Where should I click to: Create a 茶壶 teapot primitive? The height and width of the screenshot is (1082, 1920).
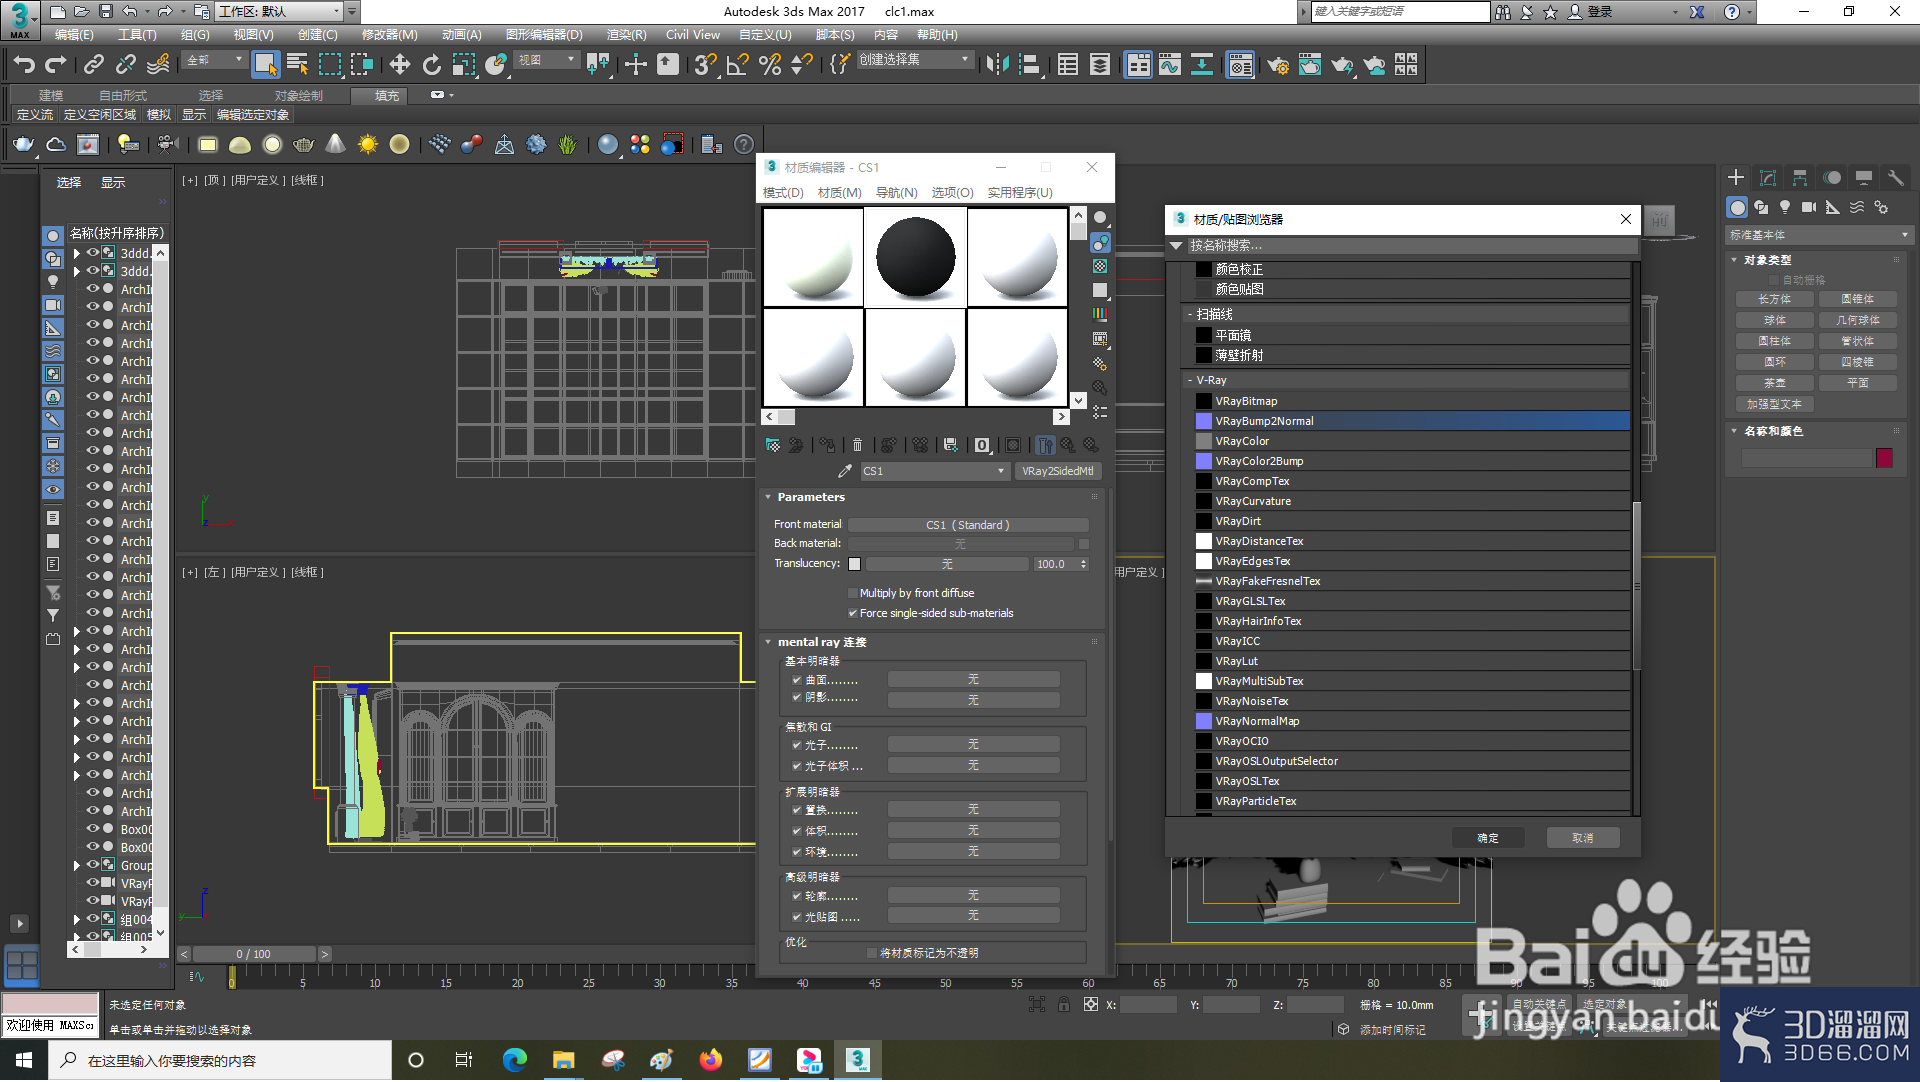[x=1775, y=383]
